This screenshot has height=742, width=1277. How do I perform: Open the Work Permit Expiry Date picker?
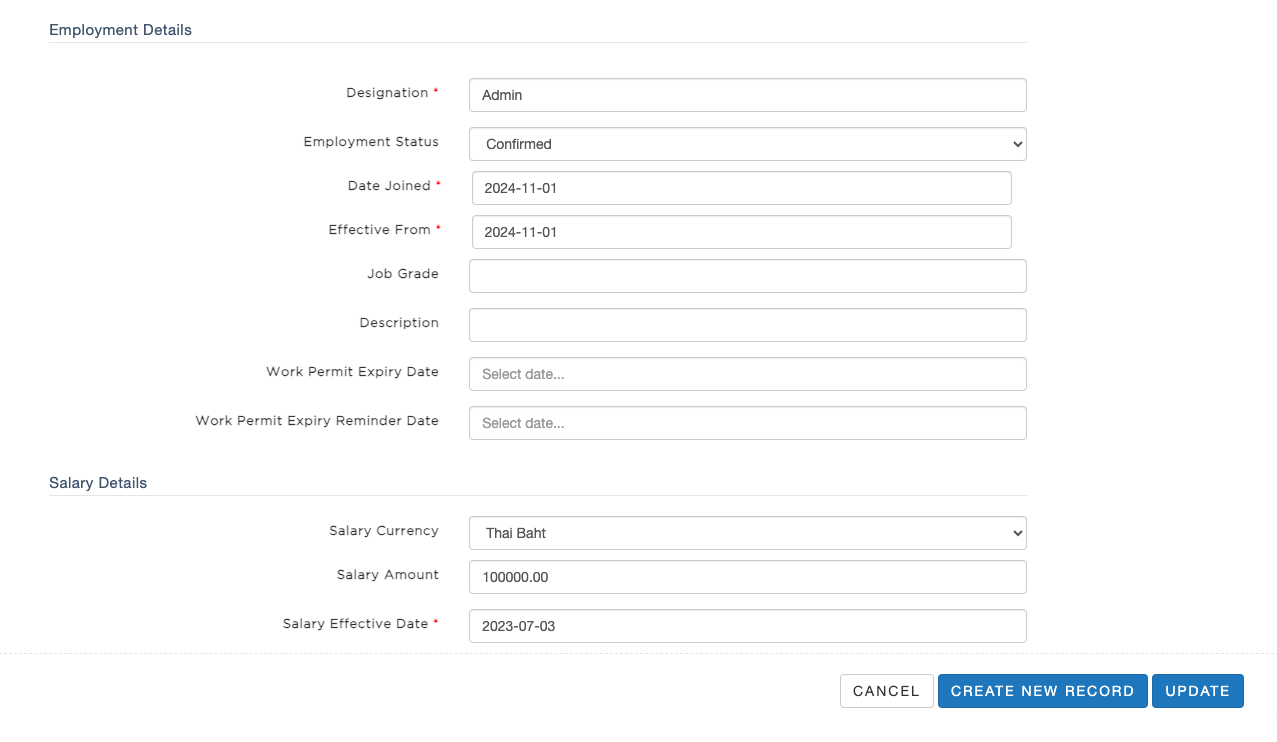747,374
